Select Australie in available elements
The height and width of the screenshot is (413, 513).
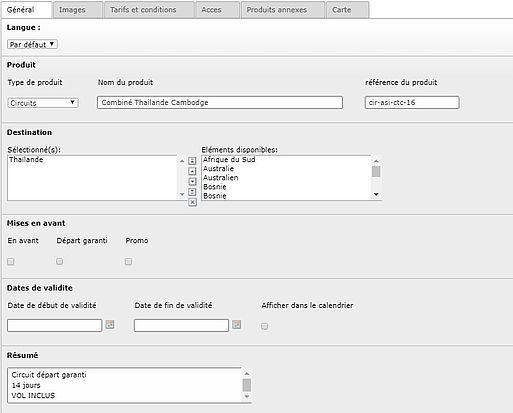(x=219, y=169)
